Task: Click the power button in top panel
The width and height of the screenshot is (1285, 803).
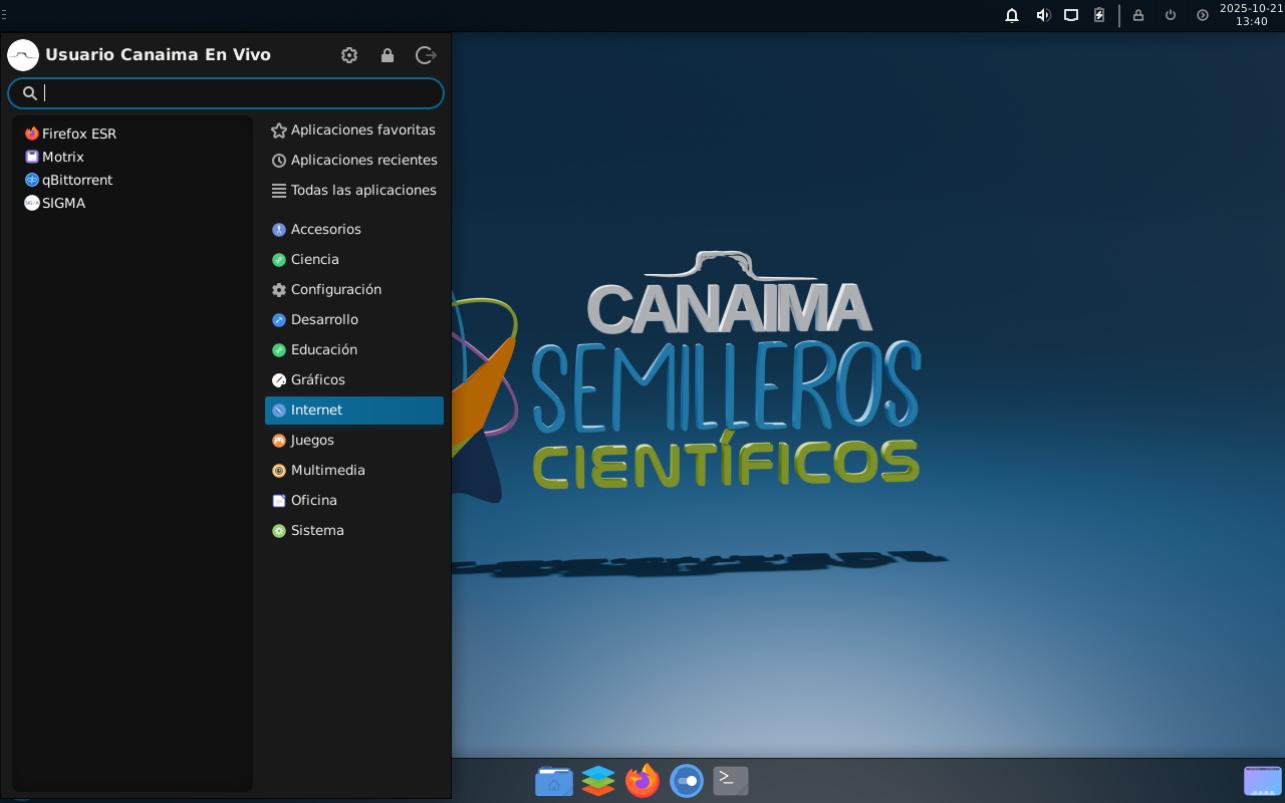Action: pyautogui.click(x=1170, y=15)
